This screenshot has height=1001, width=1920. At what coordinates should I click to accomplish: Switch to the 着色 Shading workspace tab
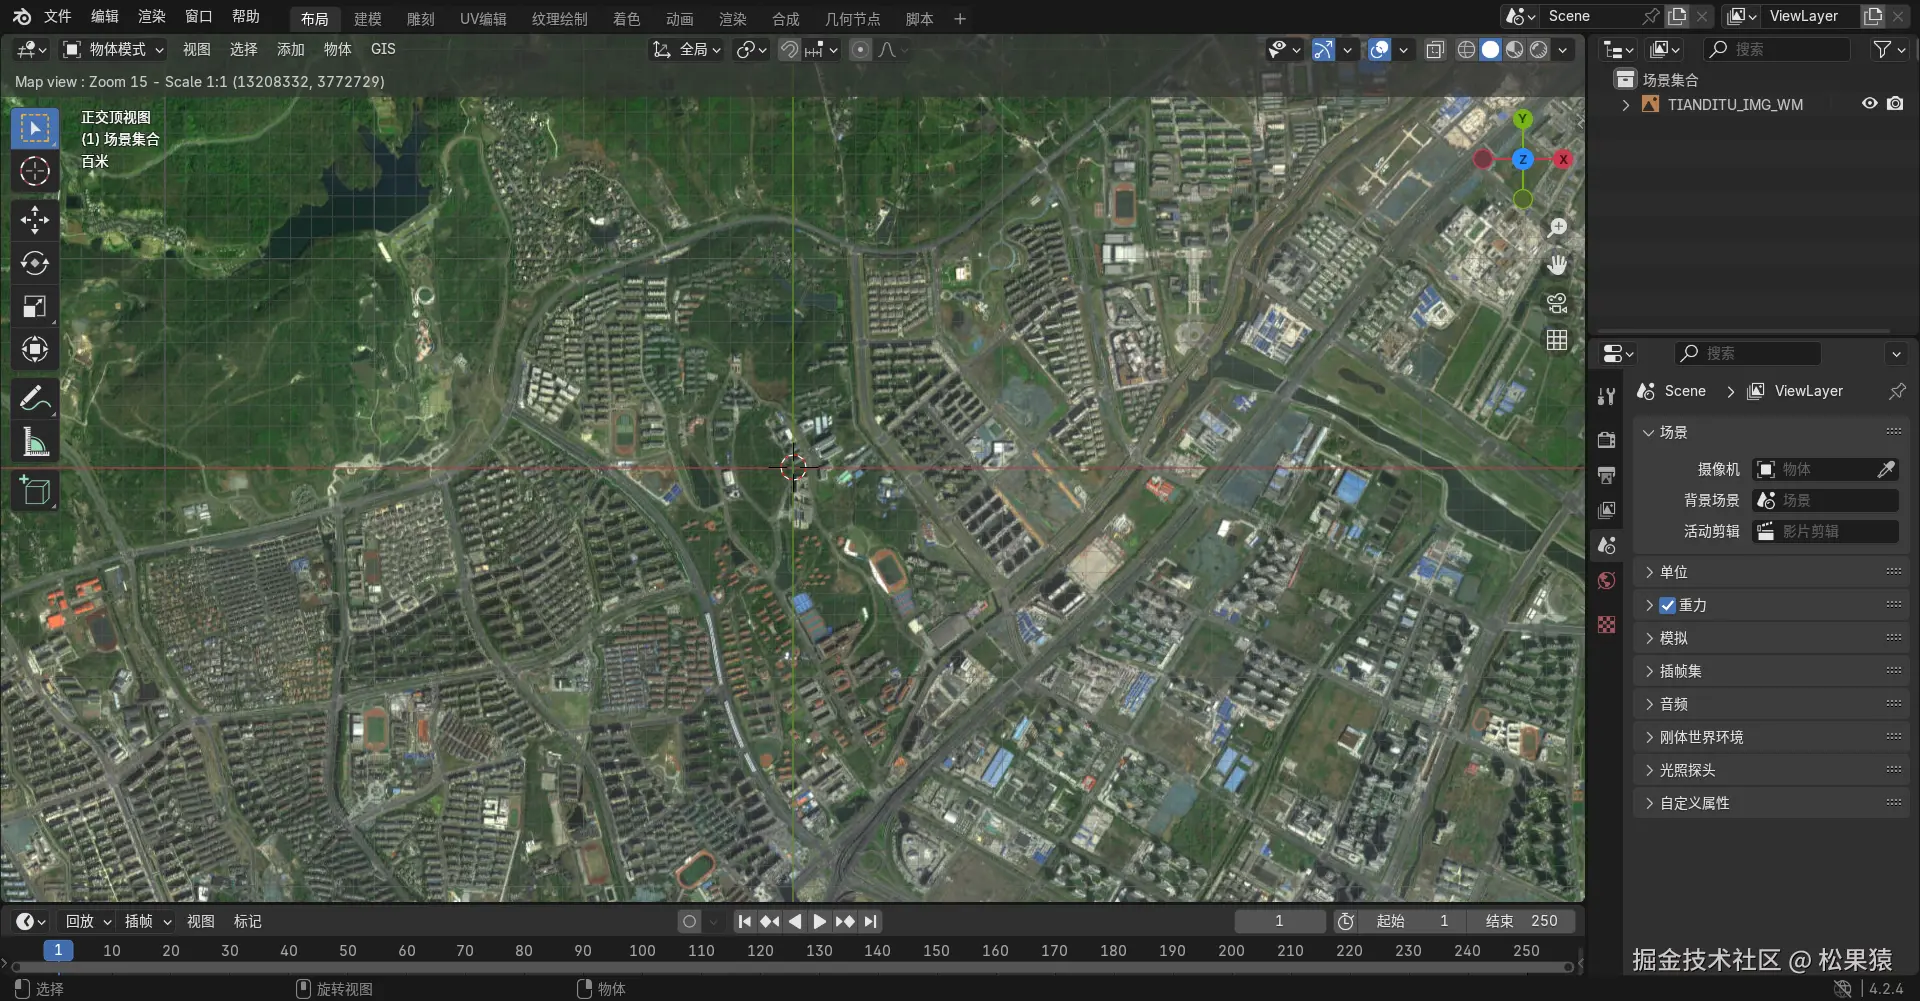coord(627,19)
